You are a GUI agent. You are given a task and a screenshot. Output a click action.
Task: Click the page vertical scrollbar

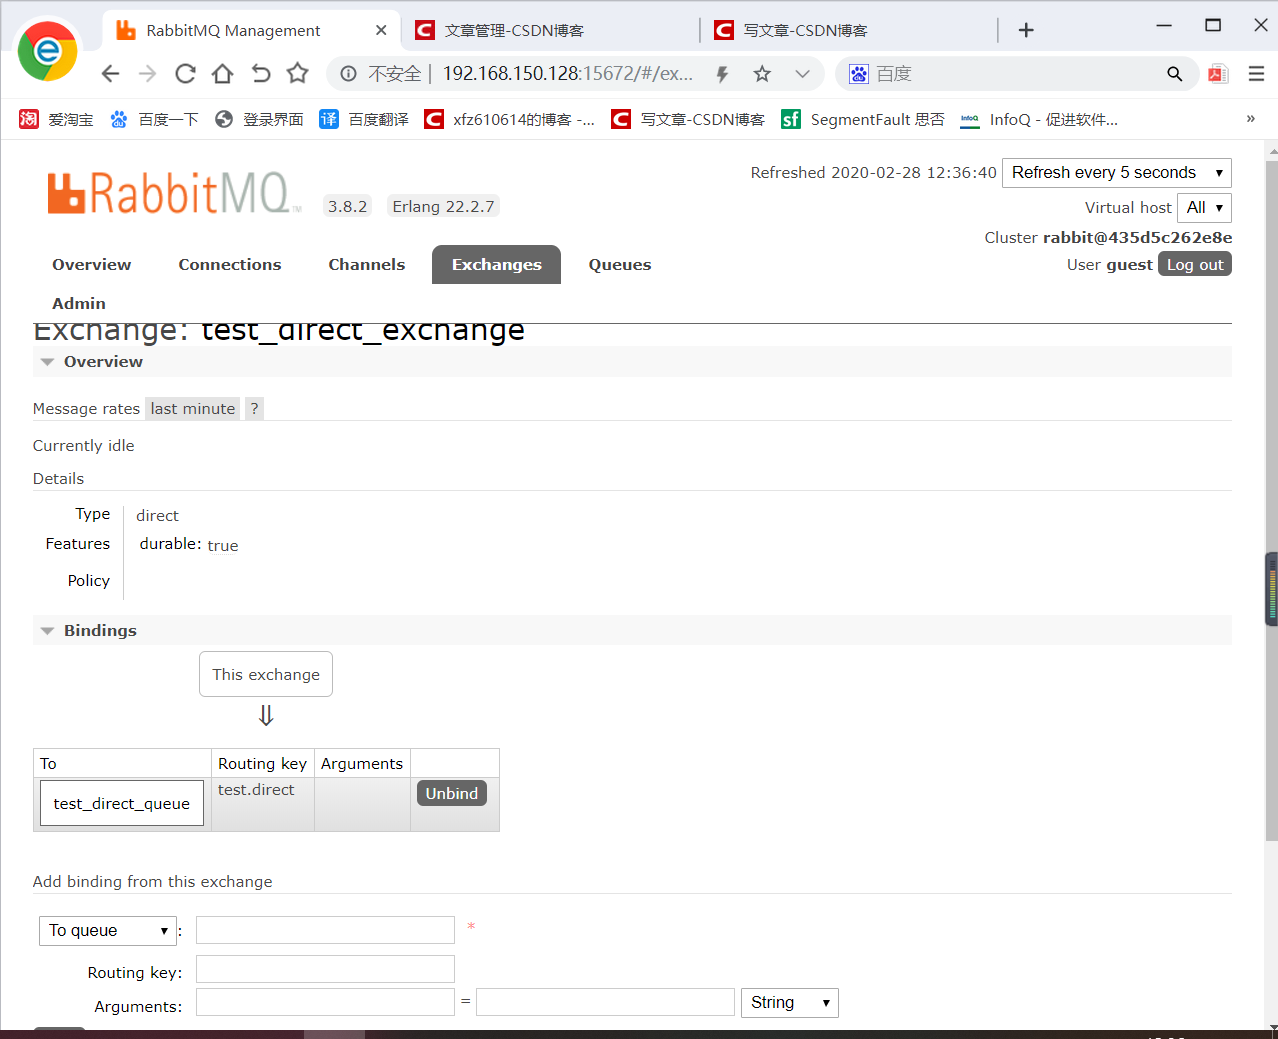pos(1271,500)
